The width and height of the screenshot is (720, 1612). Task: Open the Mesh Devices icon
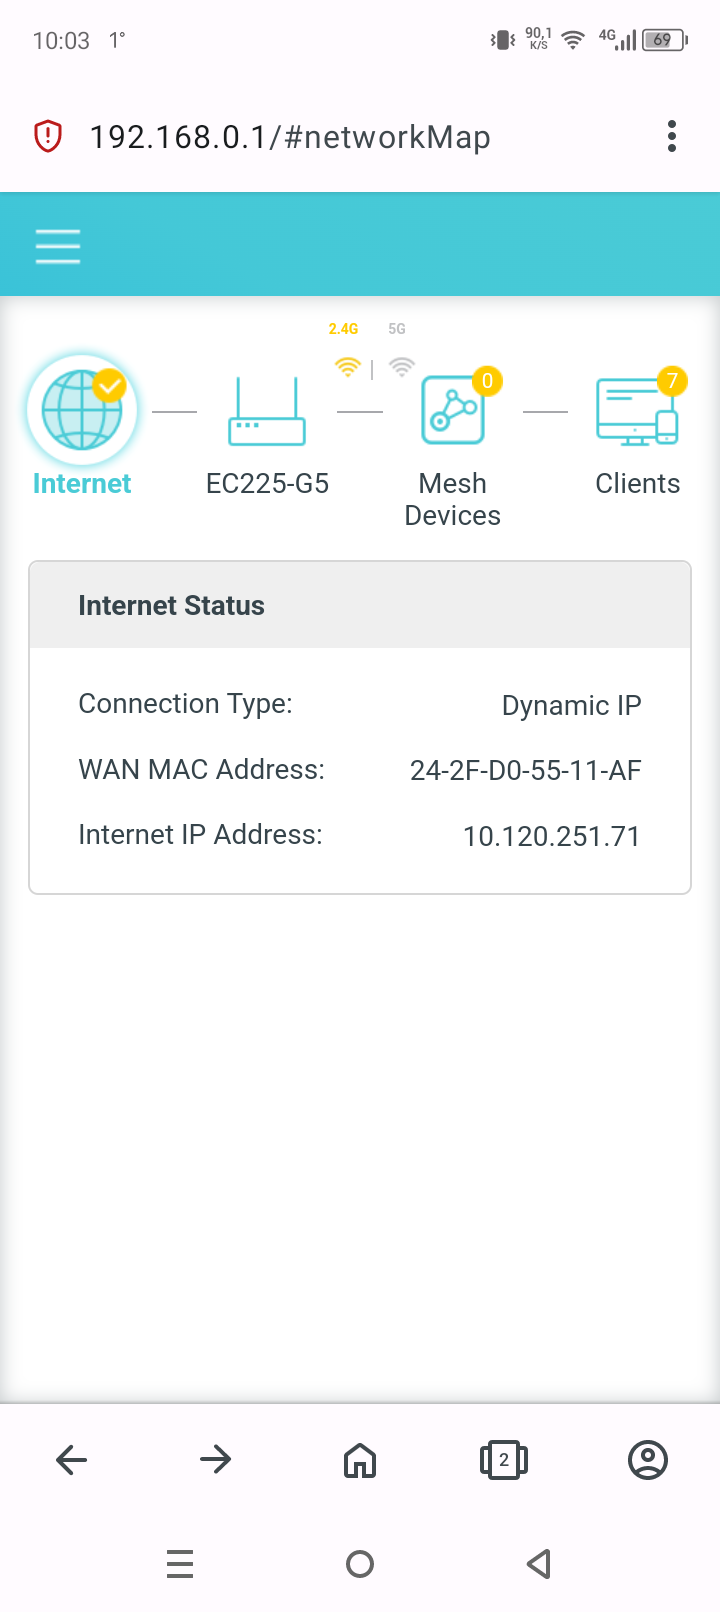pyautogui.click(x=453, y=411)
